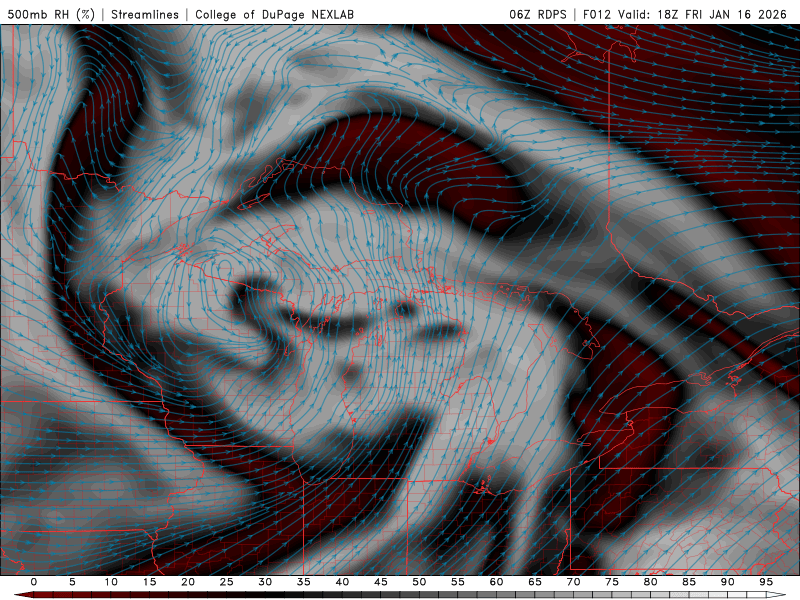The image size is (800, 600).
Task: Select the "75" value on the RH scale
Action: [x=612, y=582]
